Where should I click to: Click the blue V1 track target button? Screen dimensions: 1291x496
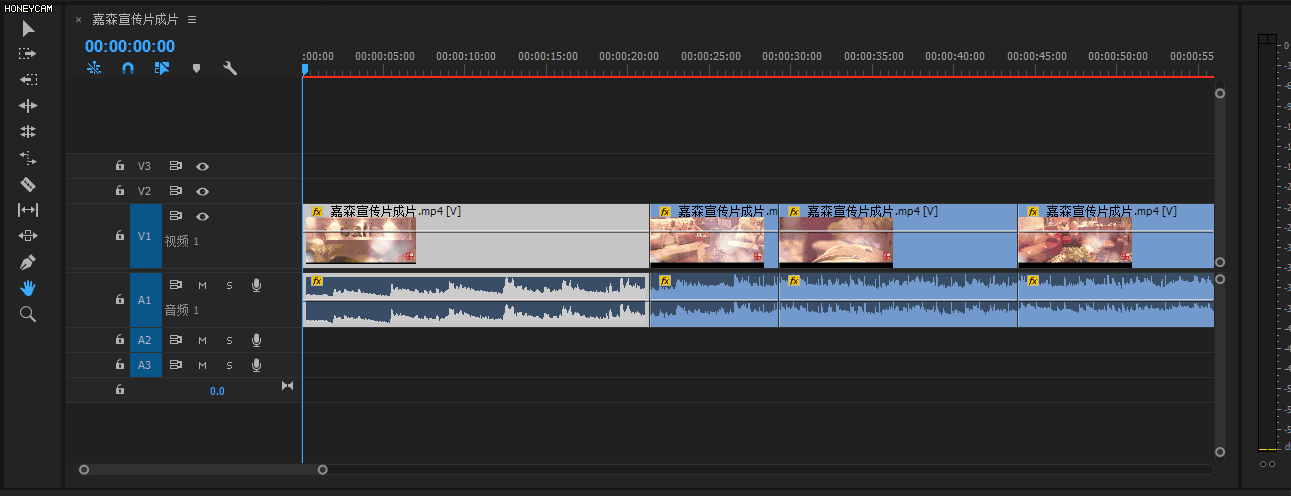[x=145, y=237]
